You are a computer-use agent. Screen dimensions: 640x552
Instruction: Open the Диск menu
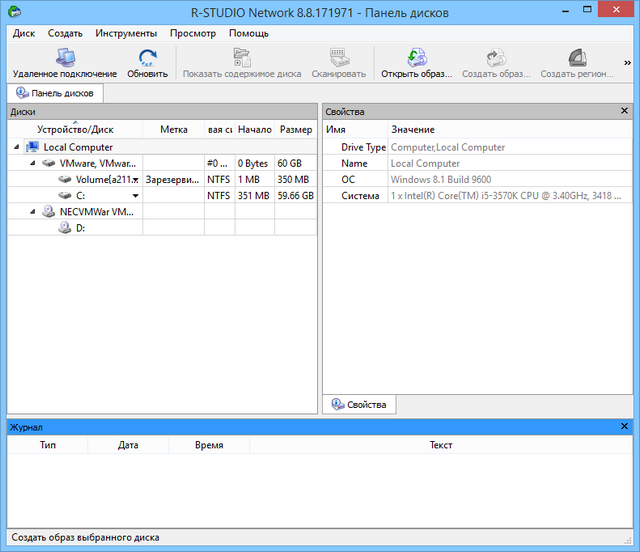click(x=24, y=33)
